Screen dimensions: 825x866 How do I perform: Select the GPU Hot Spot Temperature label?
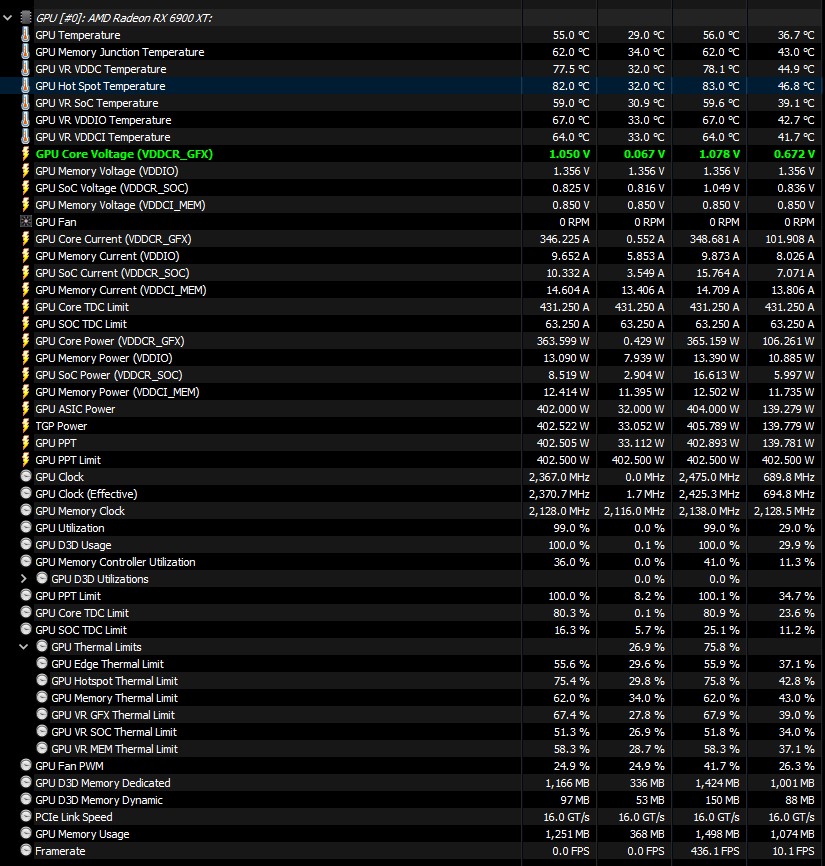[x=101, y=86]
